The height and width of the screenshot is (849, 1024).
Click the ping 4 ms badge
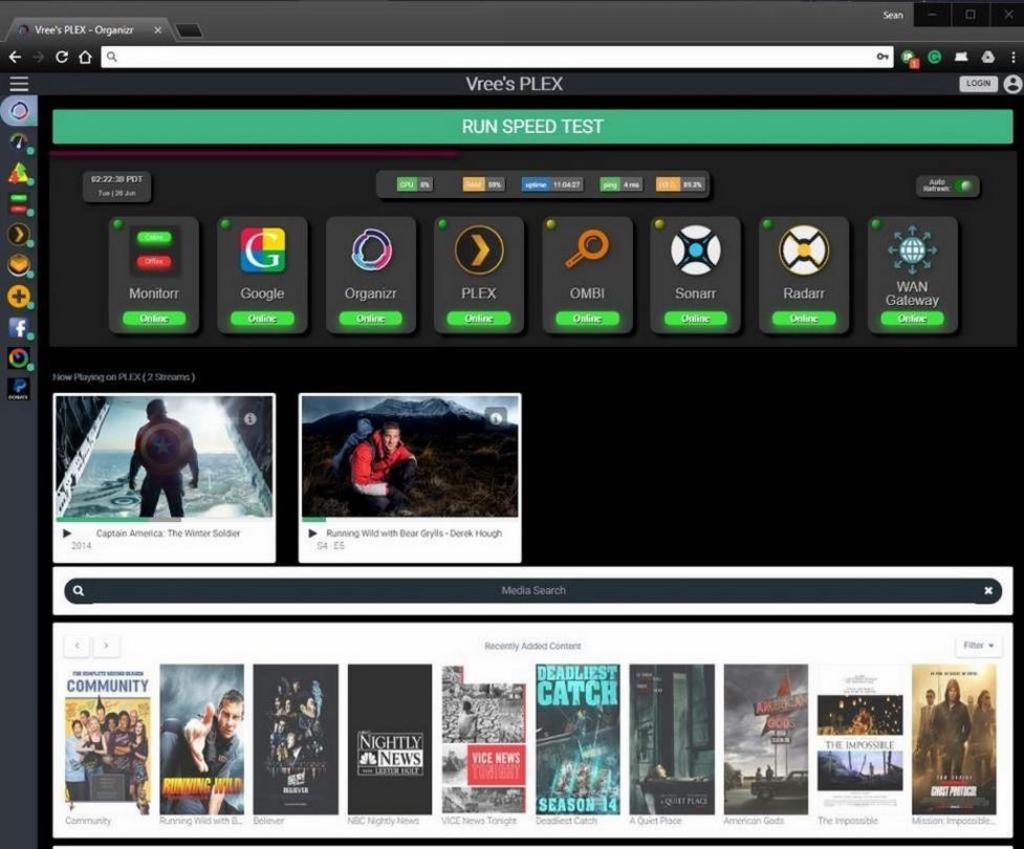621,185
